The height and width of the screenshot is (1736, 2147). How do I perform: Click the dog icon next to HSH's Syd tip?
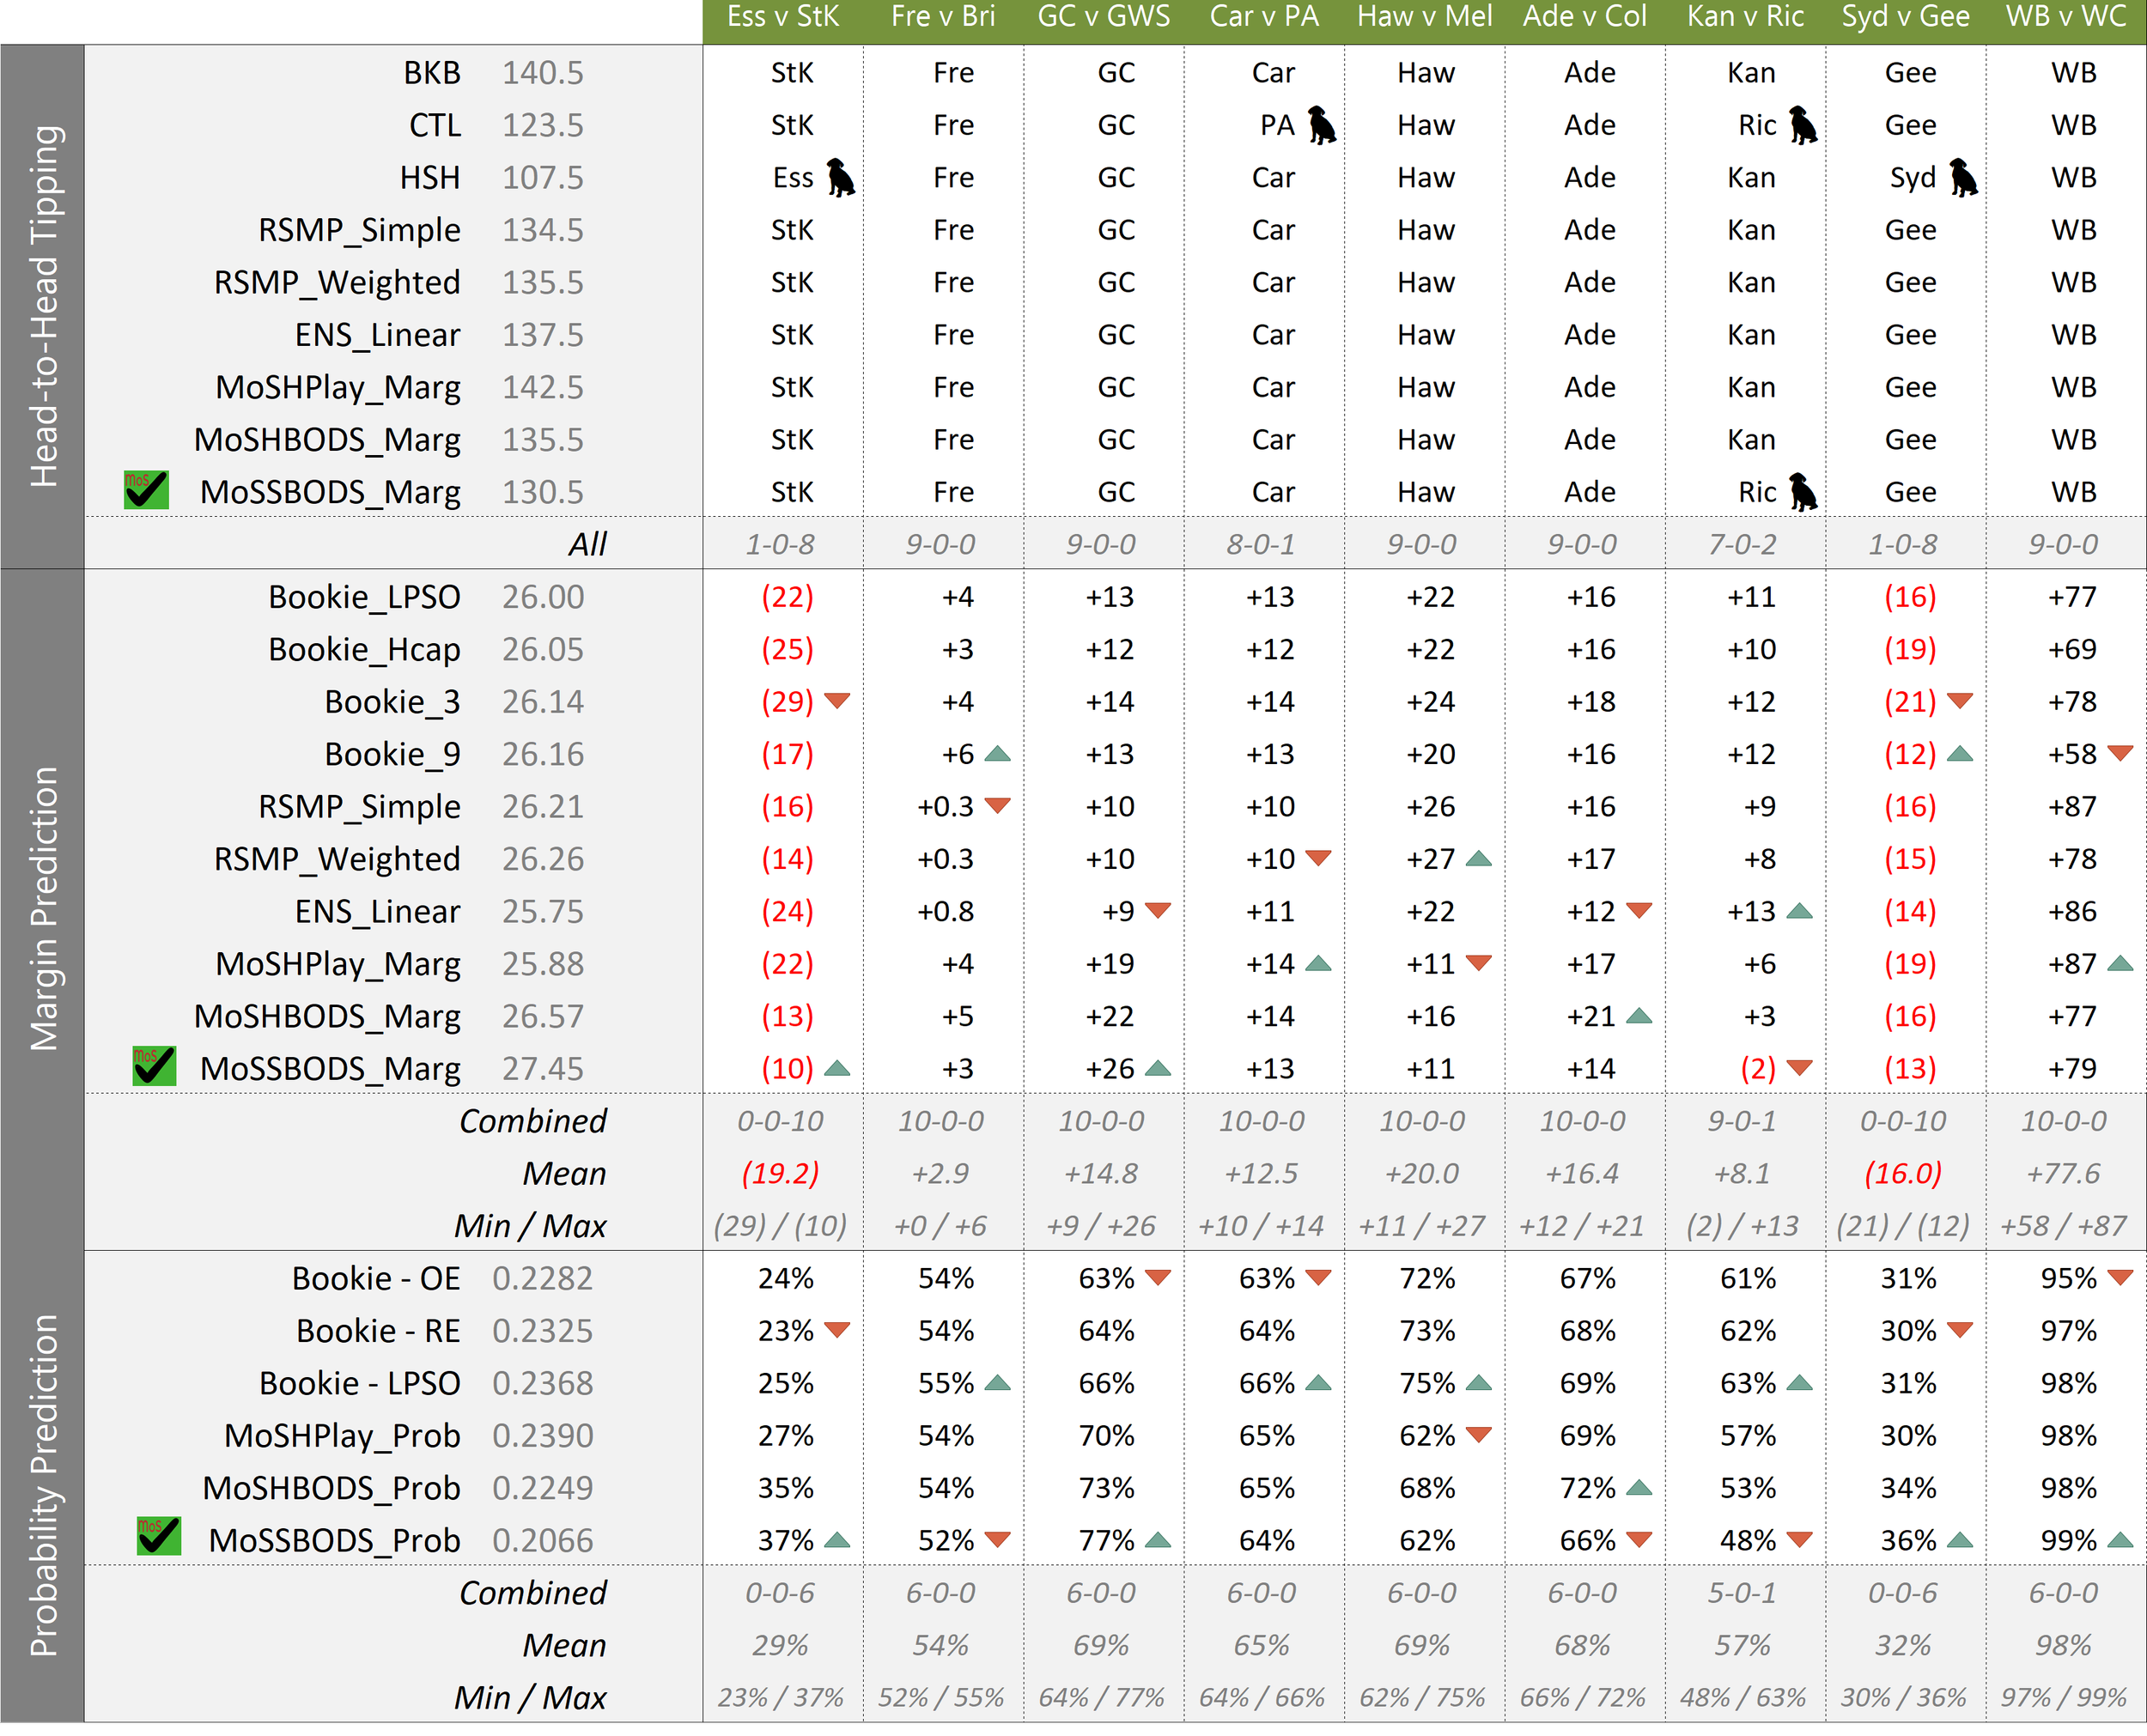click(x=1963, y=178)
